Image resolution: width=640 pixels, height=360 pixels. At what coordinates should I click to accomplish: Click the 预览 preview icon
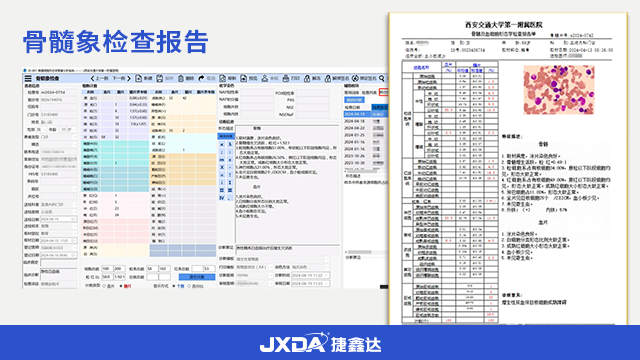(244, 78)
